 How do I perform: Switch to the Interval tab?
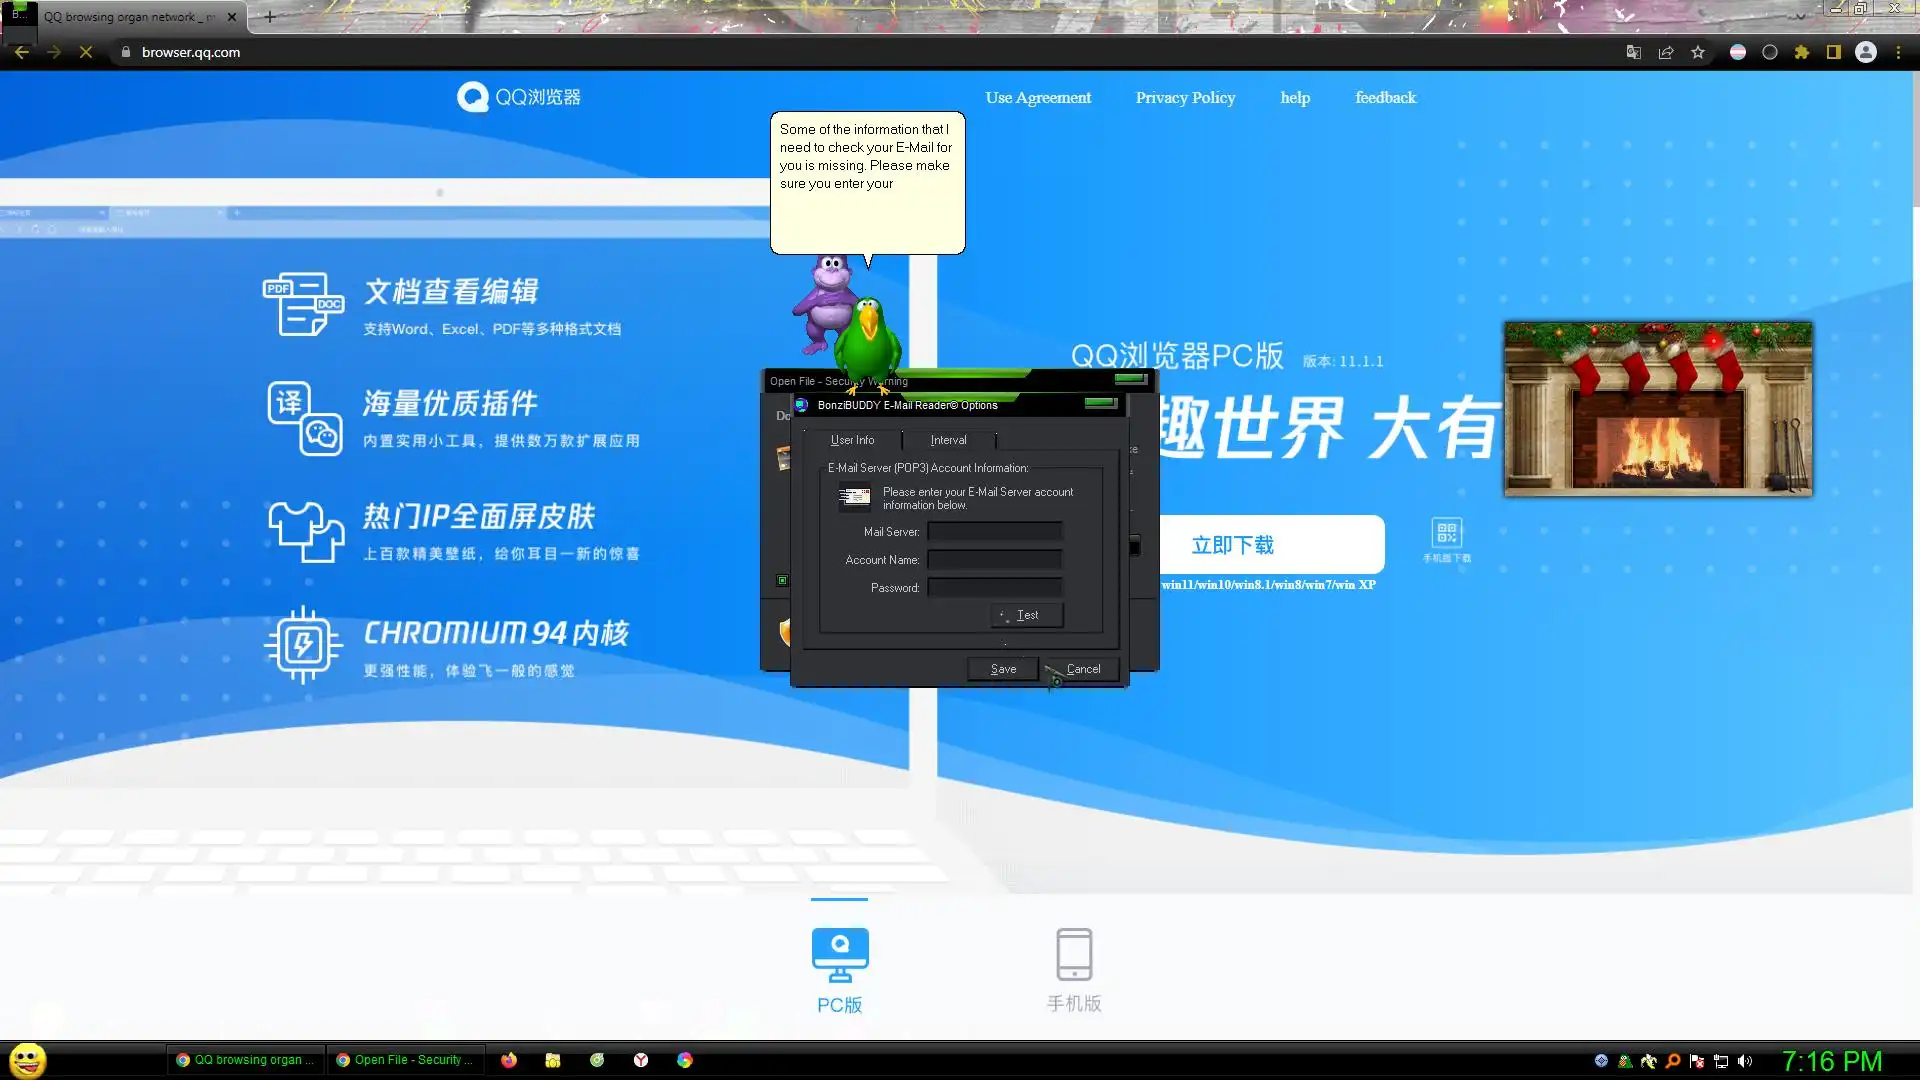[x=948, y=440]
